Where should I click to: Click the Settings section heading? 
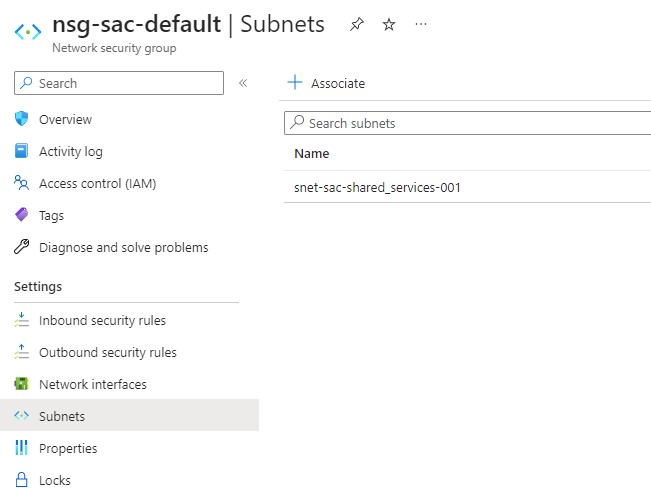38,287
